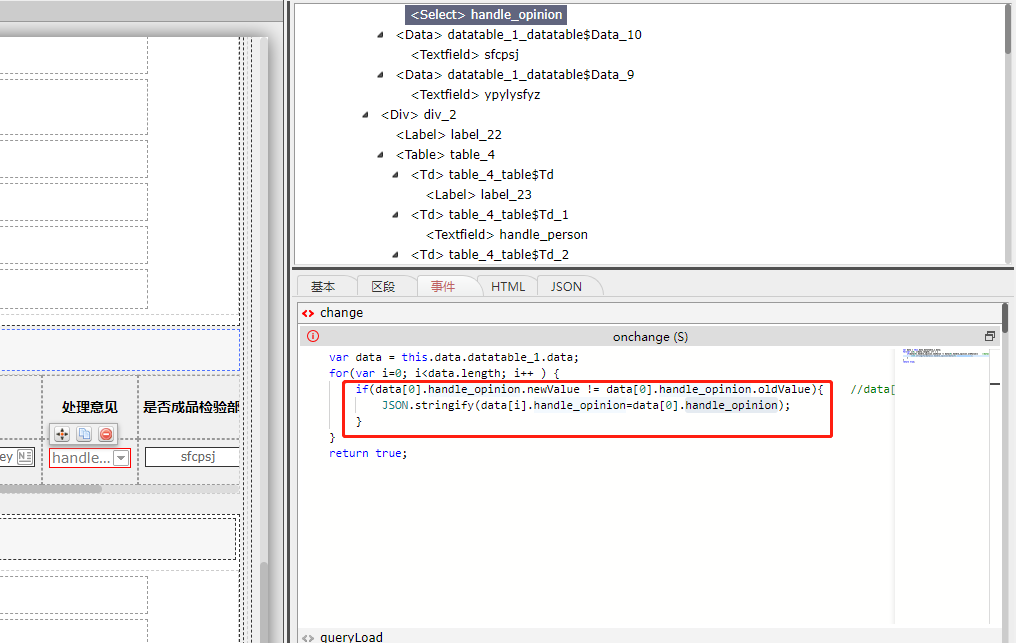Select <Textfield> ypylysfyz in the tree

pos(476,95)
